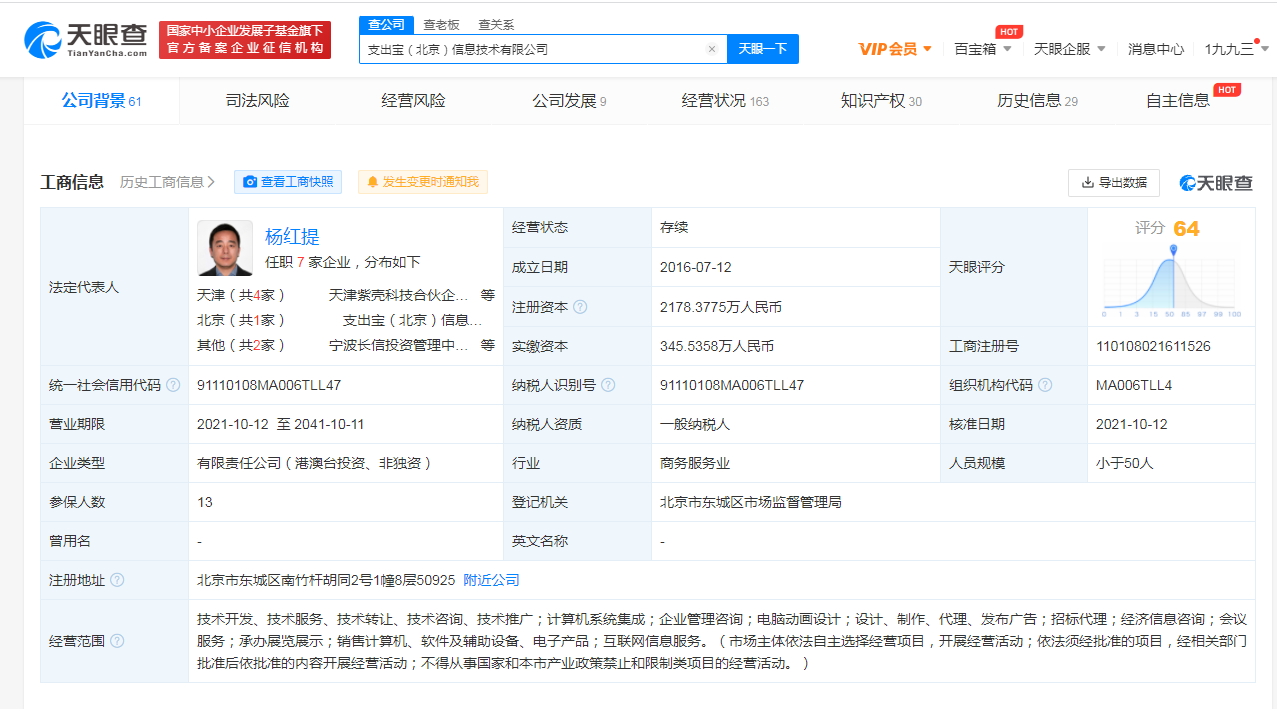The height and width of the screenshot is (709, 1277).
Task: Click the 国家中小企业发展子基金 red banner
Action: tap(245, 40)
